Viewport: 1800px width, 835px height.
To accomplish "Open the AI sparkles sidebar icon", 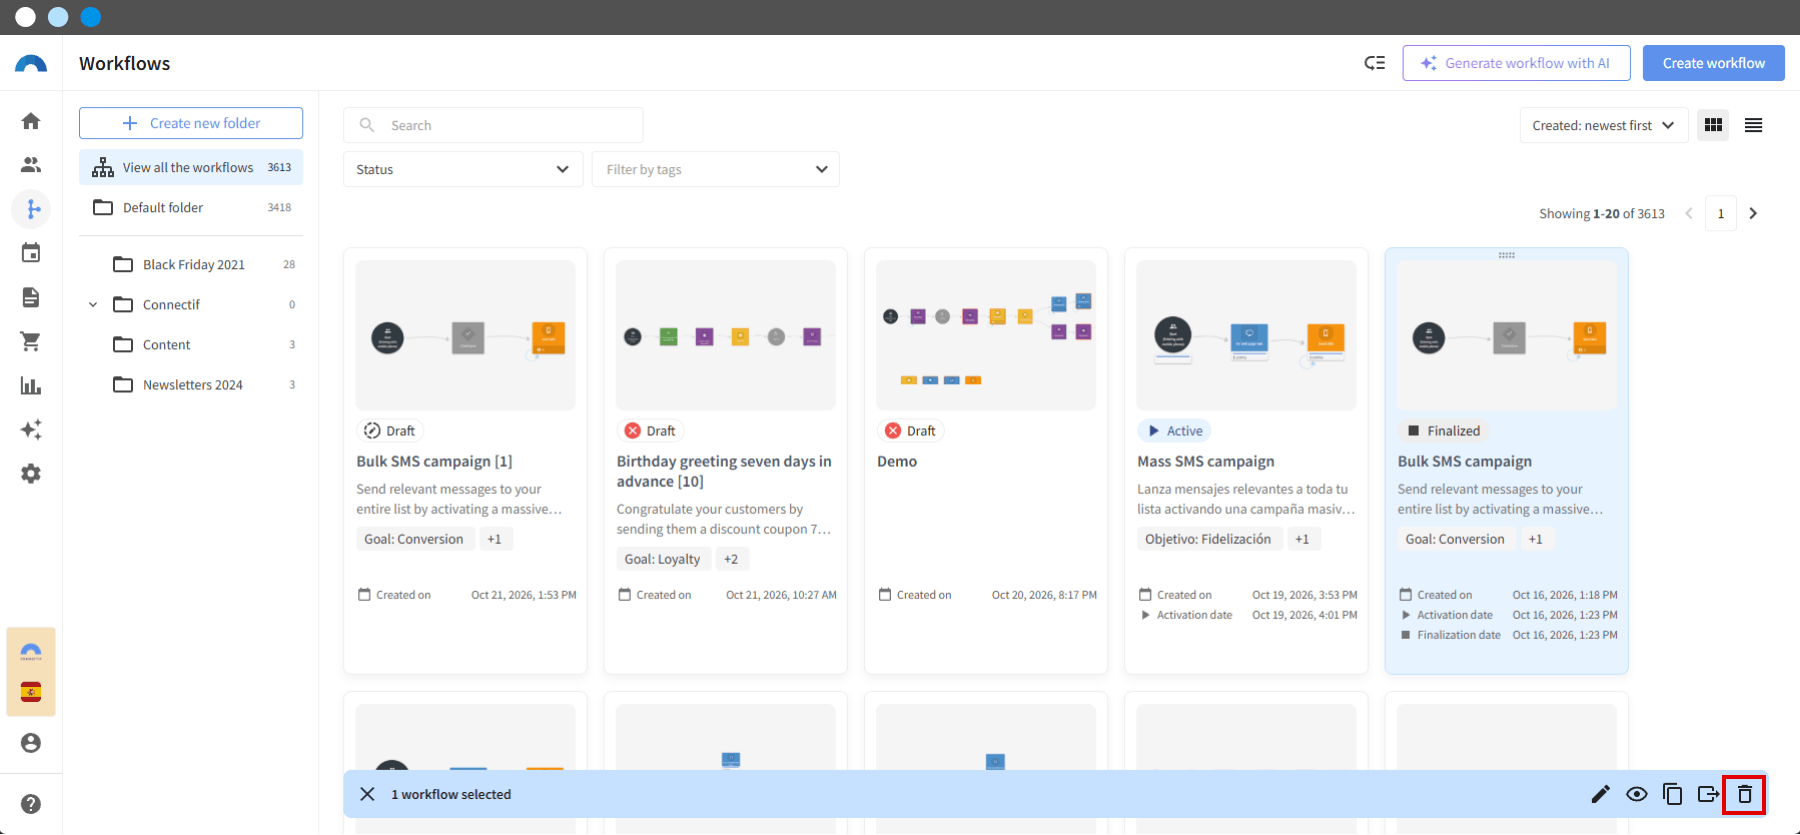I will (x=31, y=429).
